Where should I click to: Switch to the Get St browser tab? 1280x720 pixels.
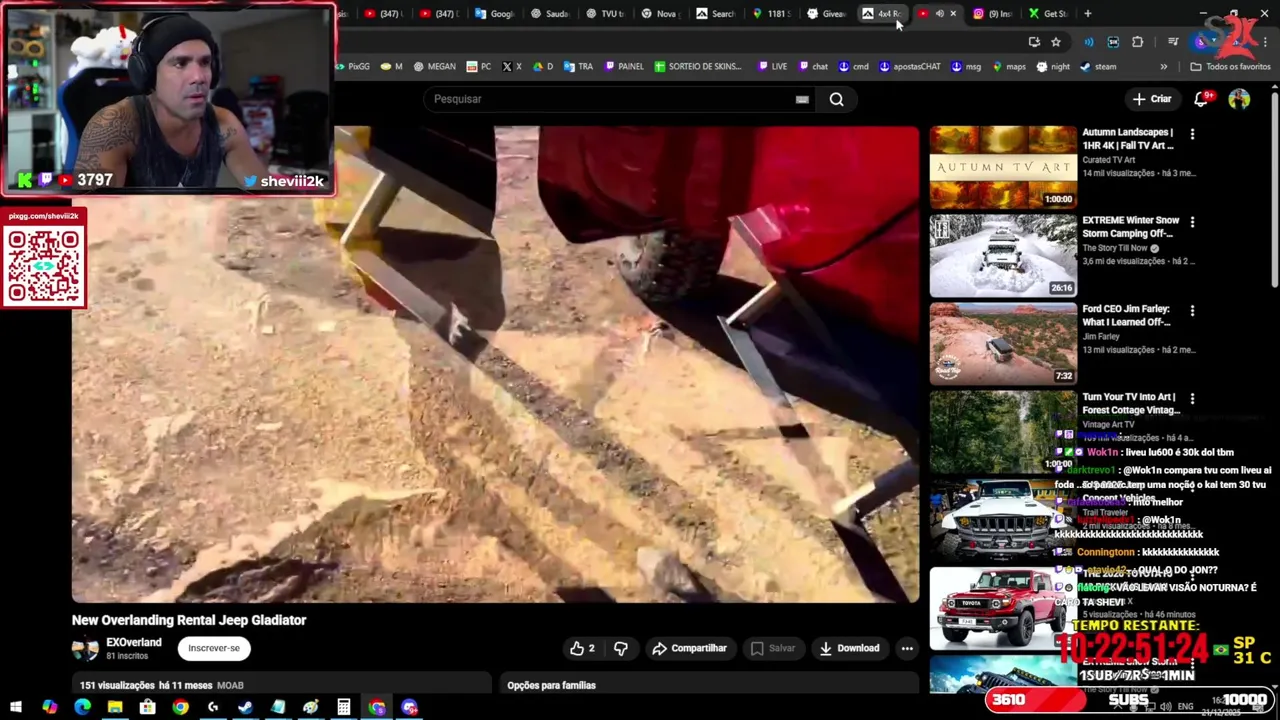[1048, 14]
